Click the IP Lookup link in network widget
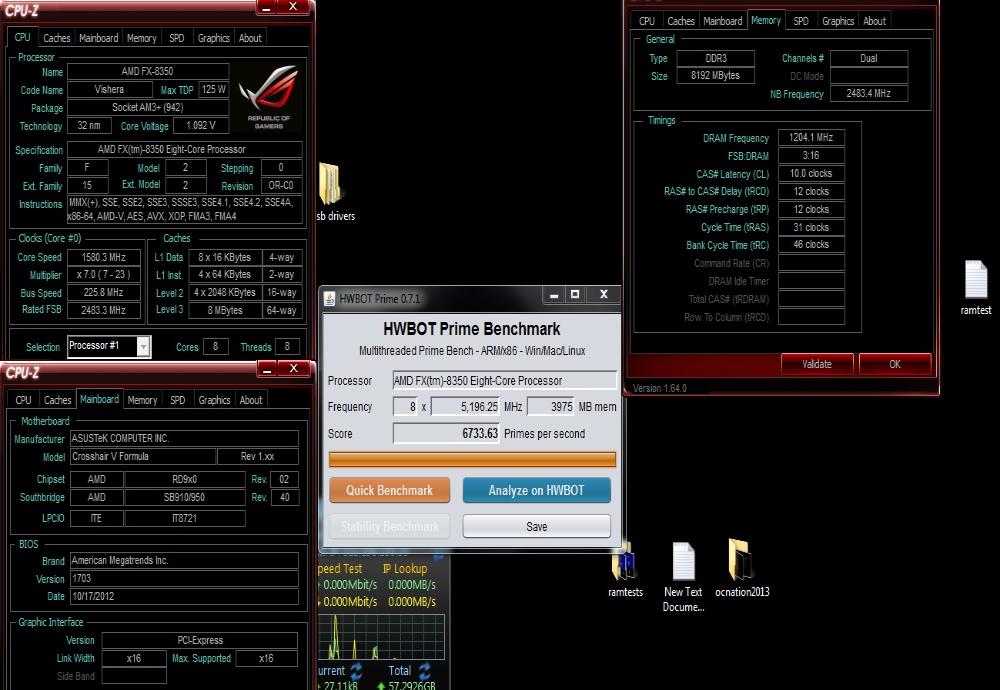This screenshot has width=1000, height=690. (x=405, y=568)
